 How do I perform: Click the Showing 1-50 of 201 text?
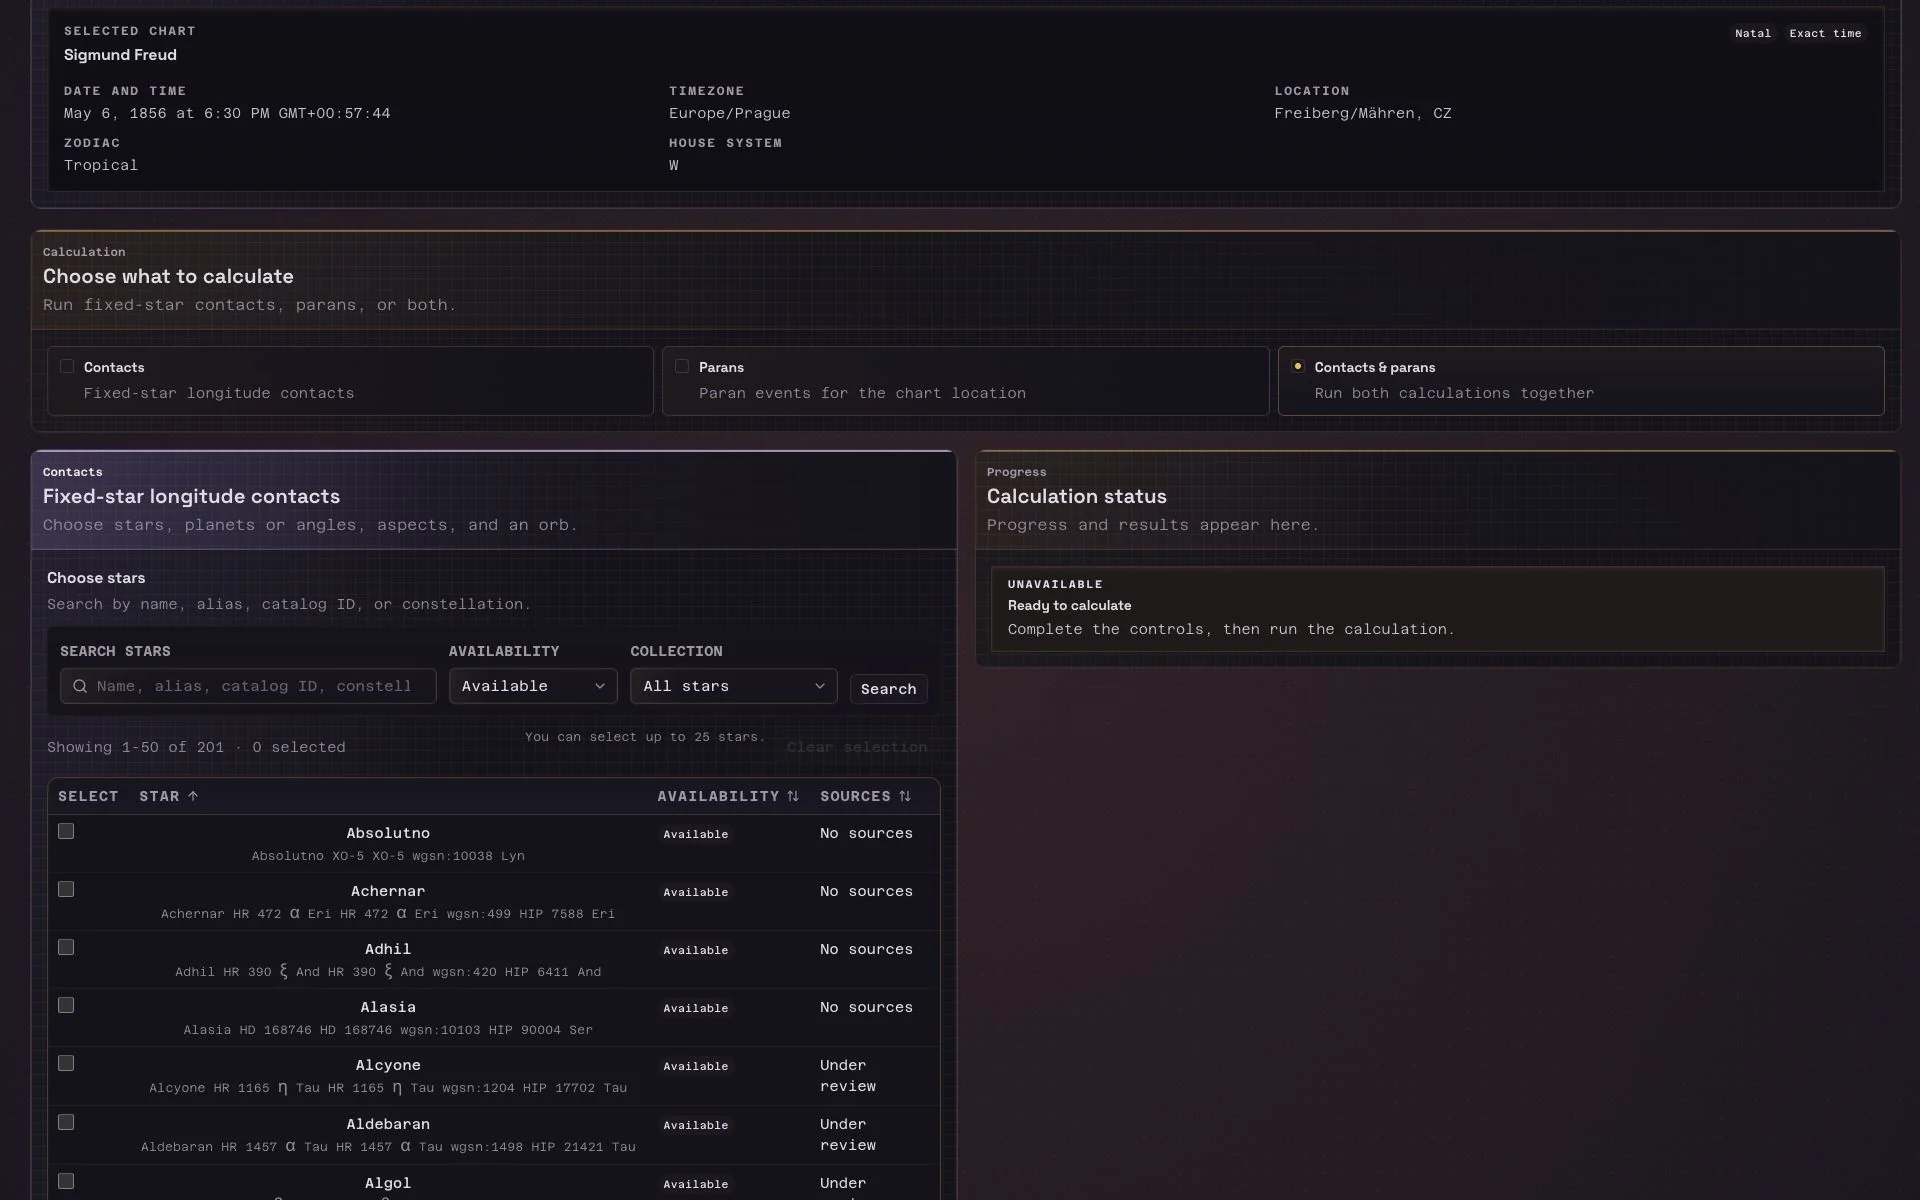[135, 747]
